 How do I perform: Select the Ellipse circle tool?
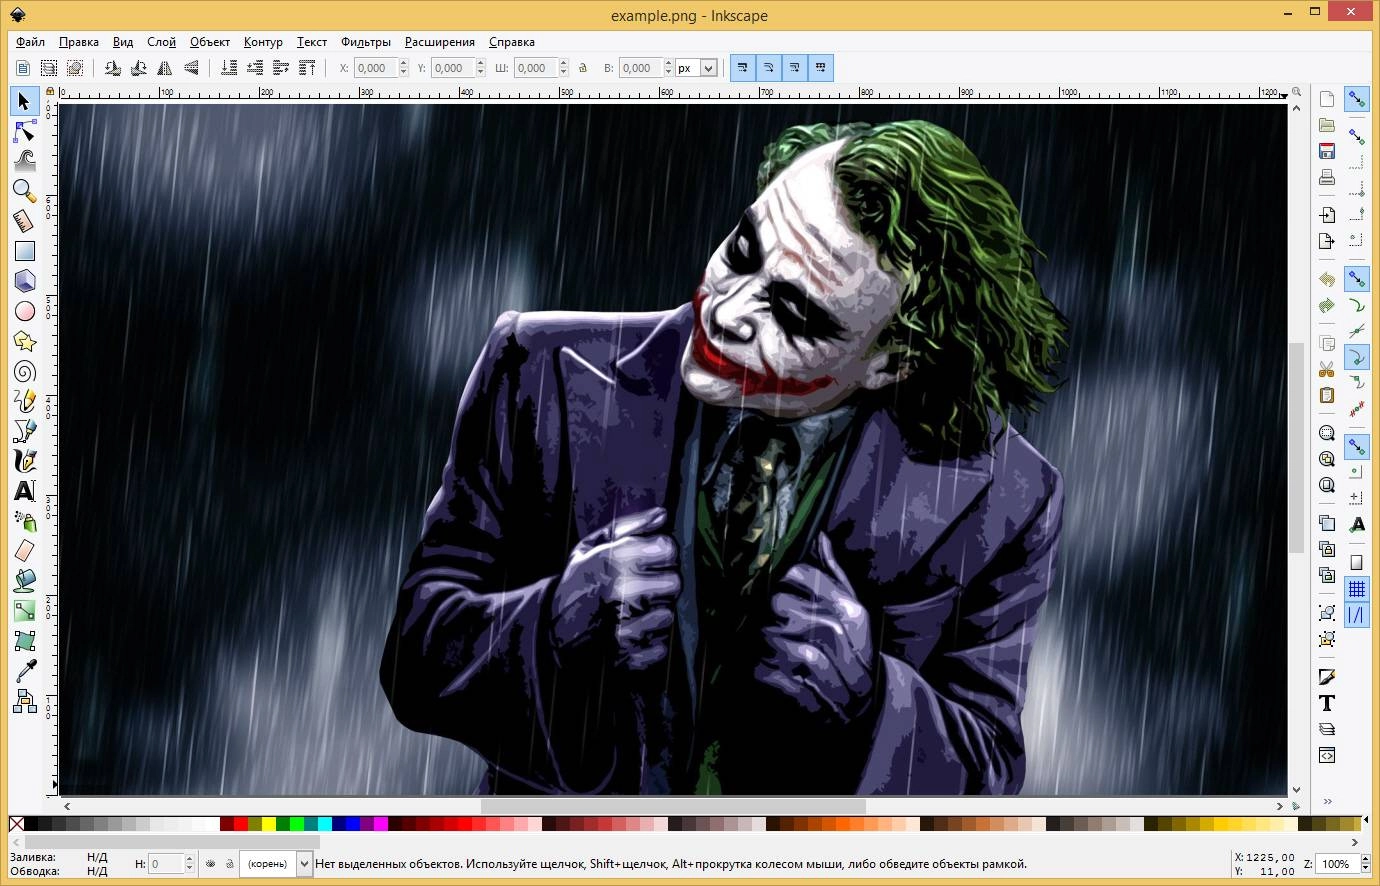pos(24,311)
